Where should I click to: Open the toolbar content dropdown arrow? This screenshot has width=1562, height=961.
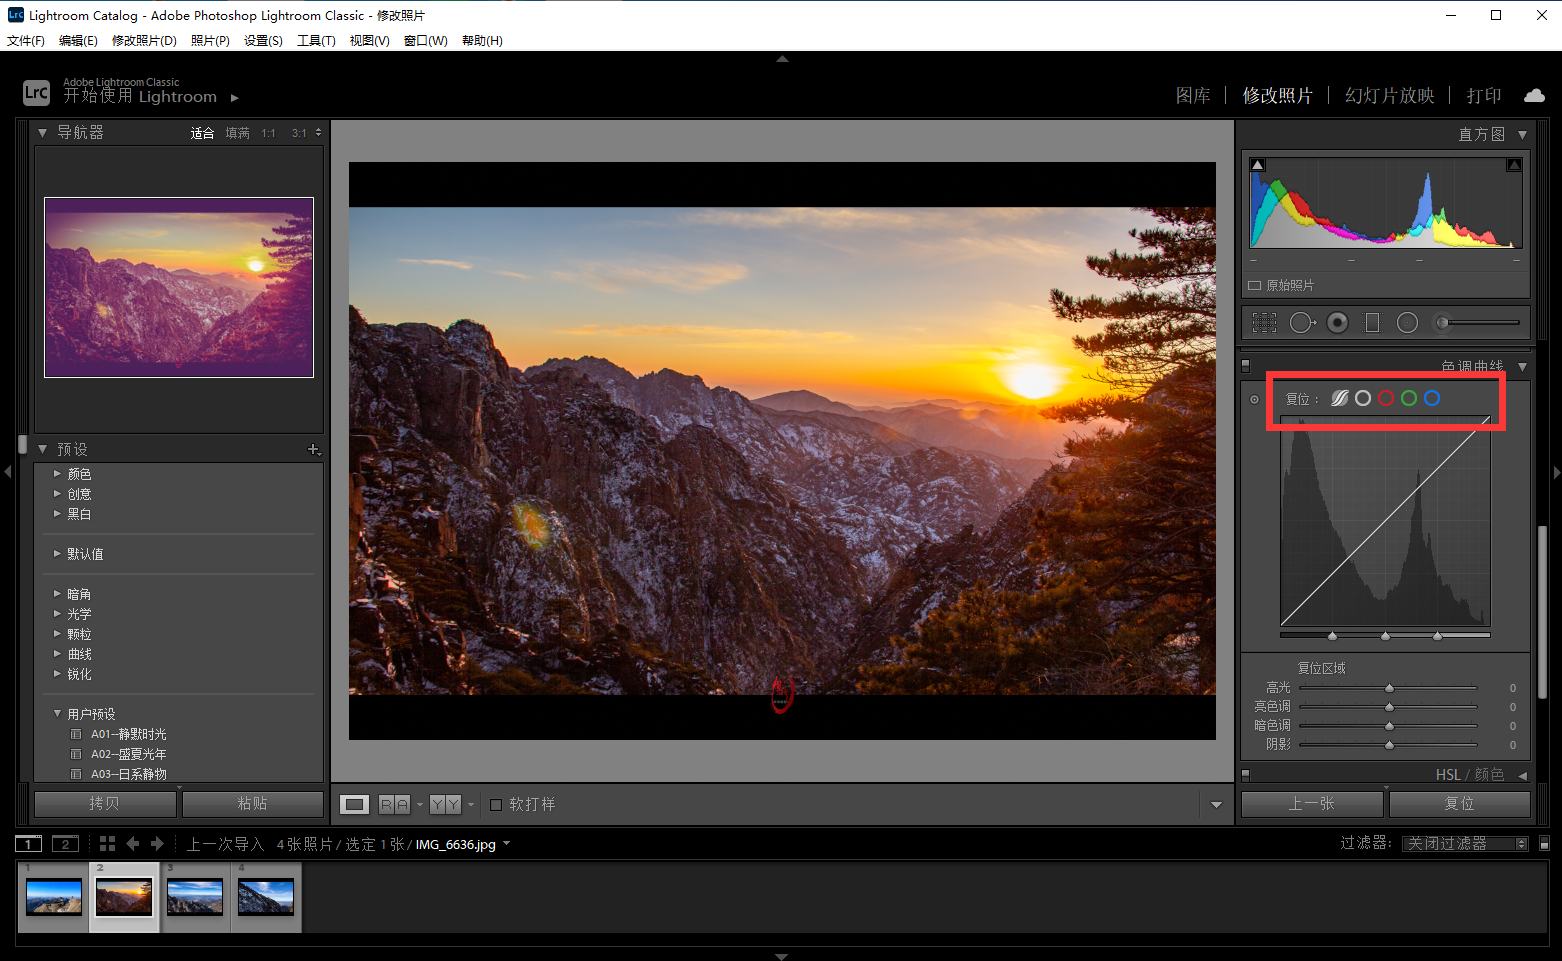click(1216, 804)
